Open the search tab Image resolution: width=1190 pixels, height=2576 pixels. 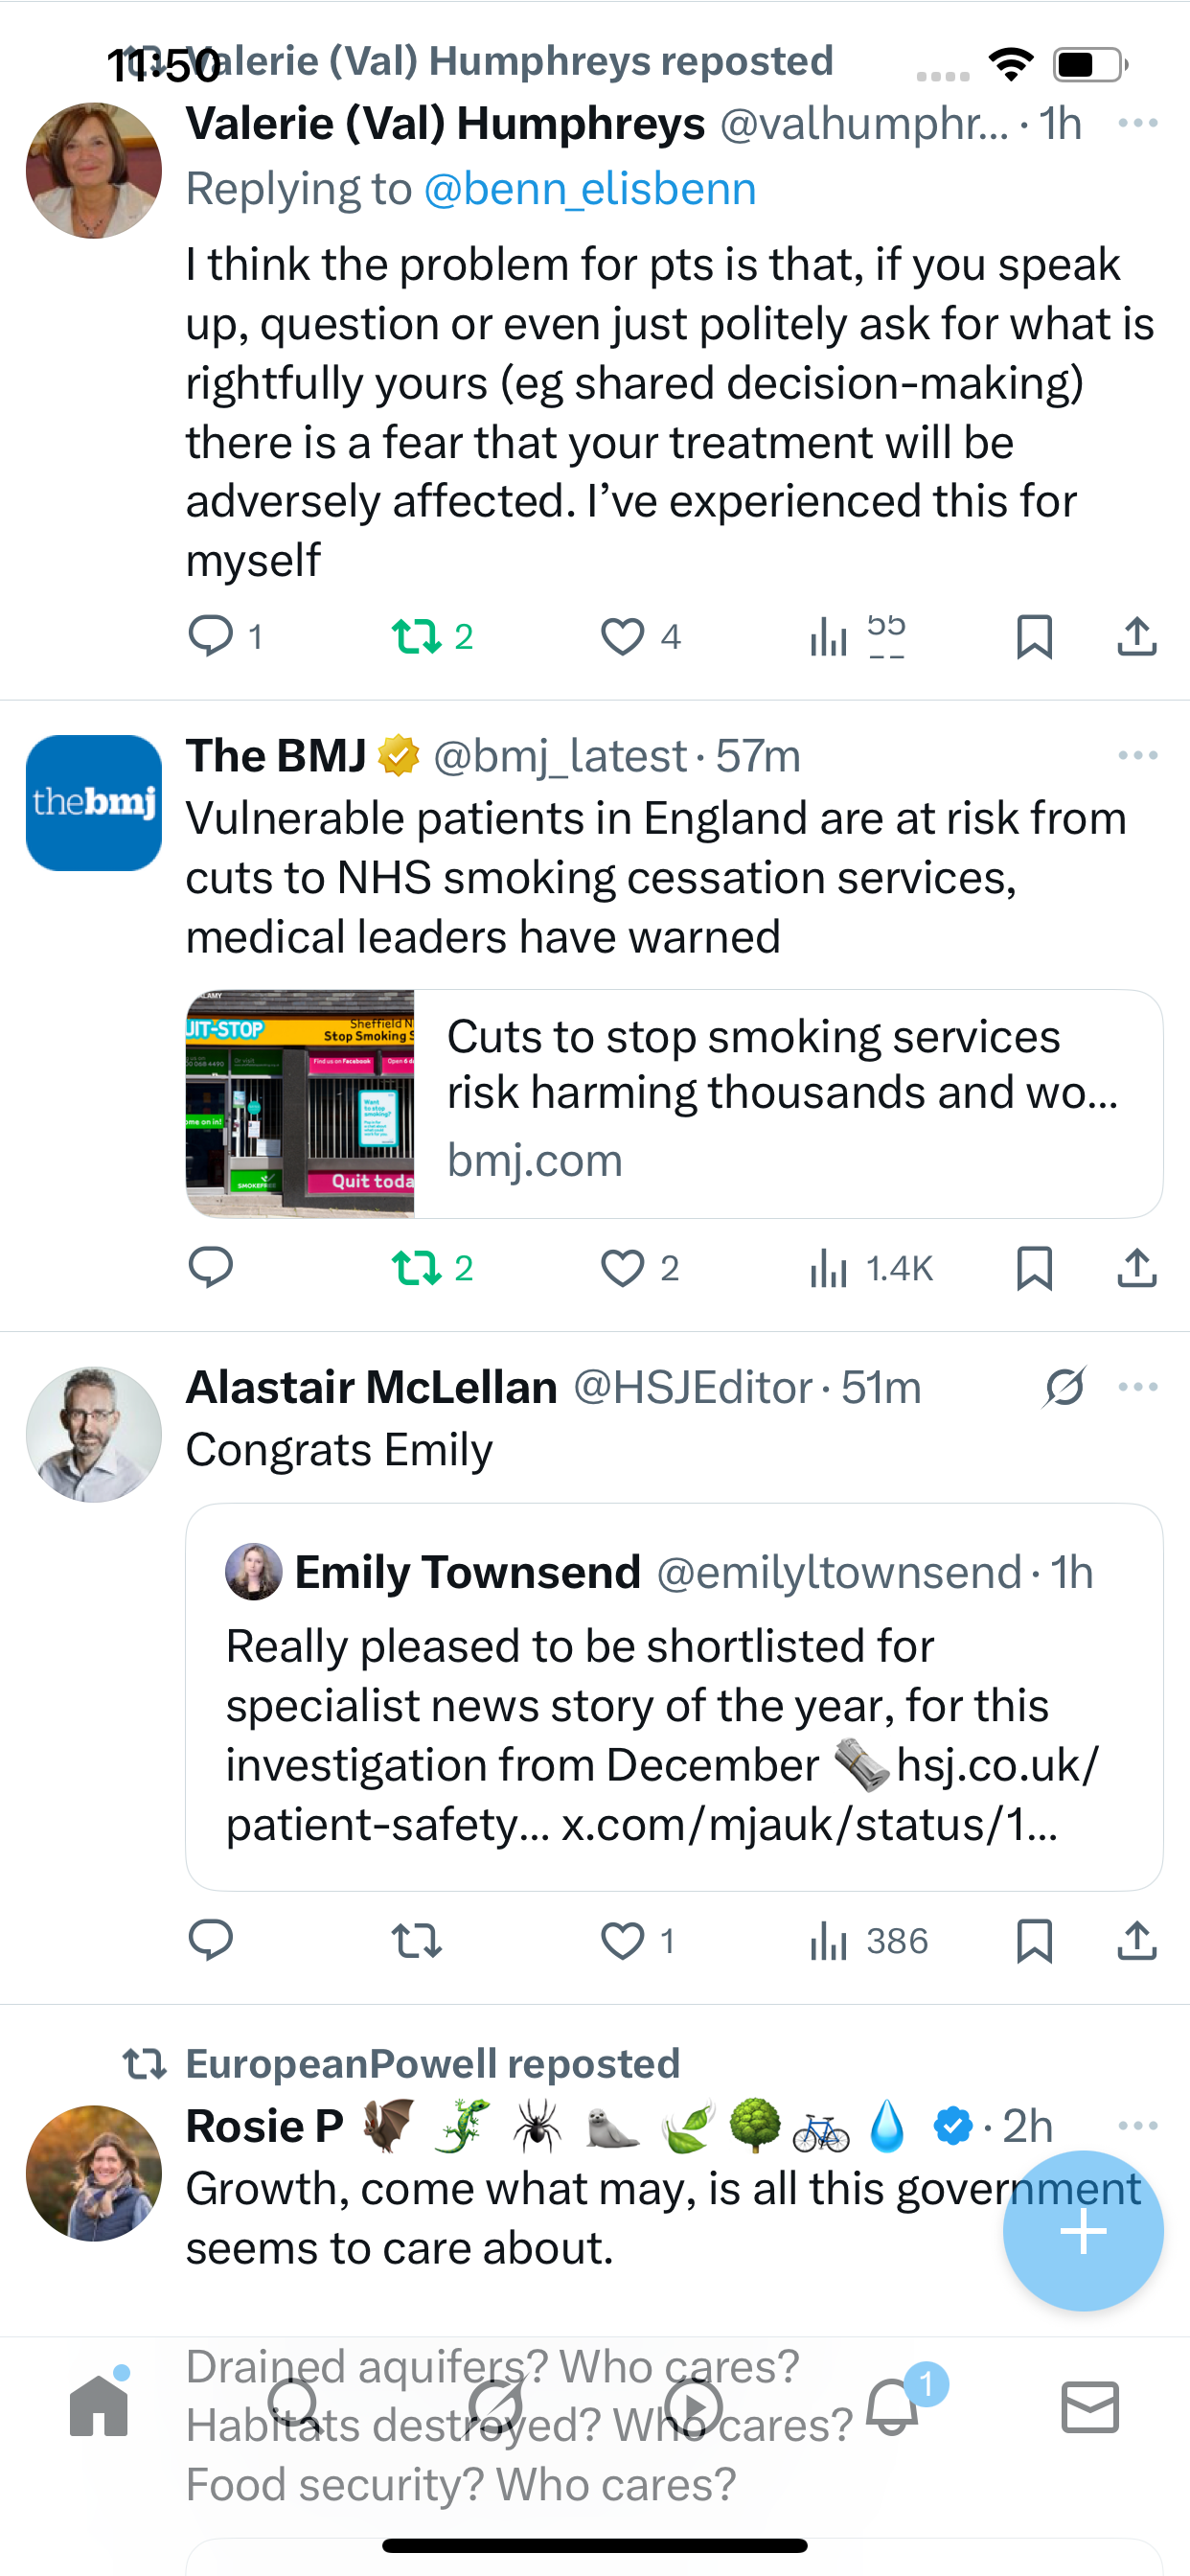tap(294, 2406)
